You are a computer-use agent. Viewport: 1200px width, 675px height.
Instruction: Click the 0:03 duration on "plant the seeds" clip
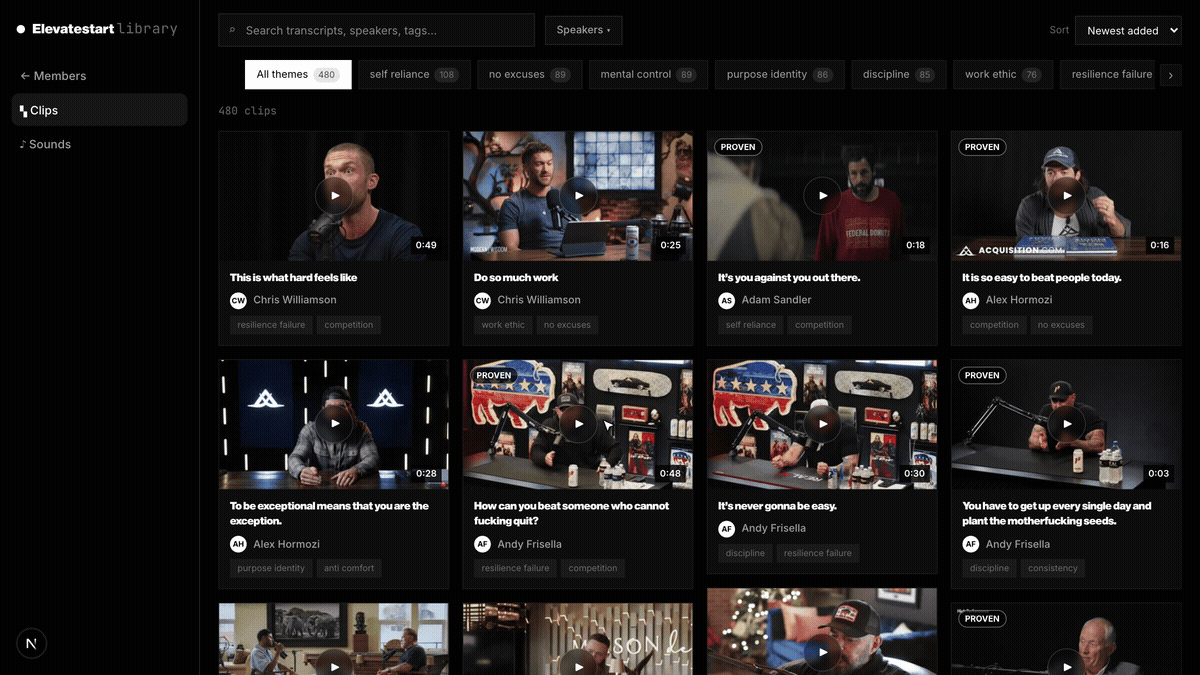pos(1158,473)
